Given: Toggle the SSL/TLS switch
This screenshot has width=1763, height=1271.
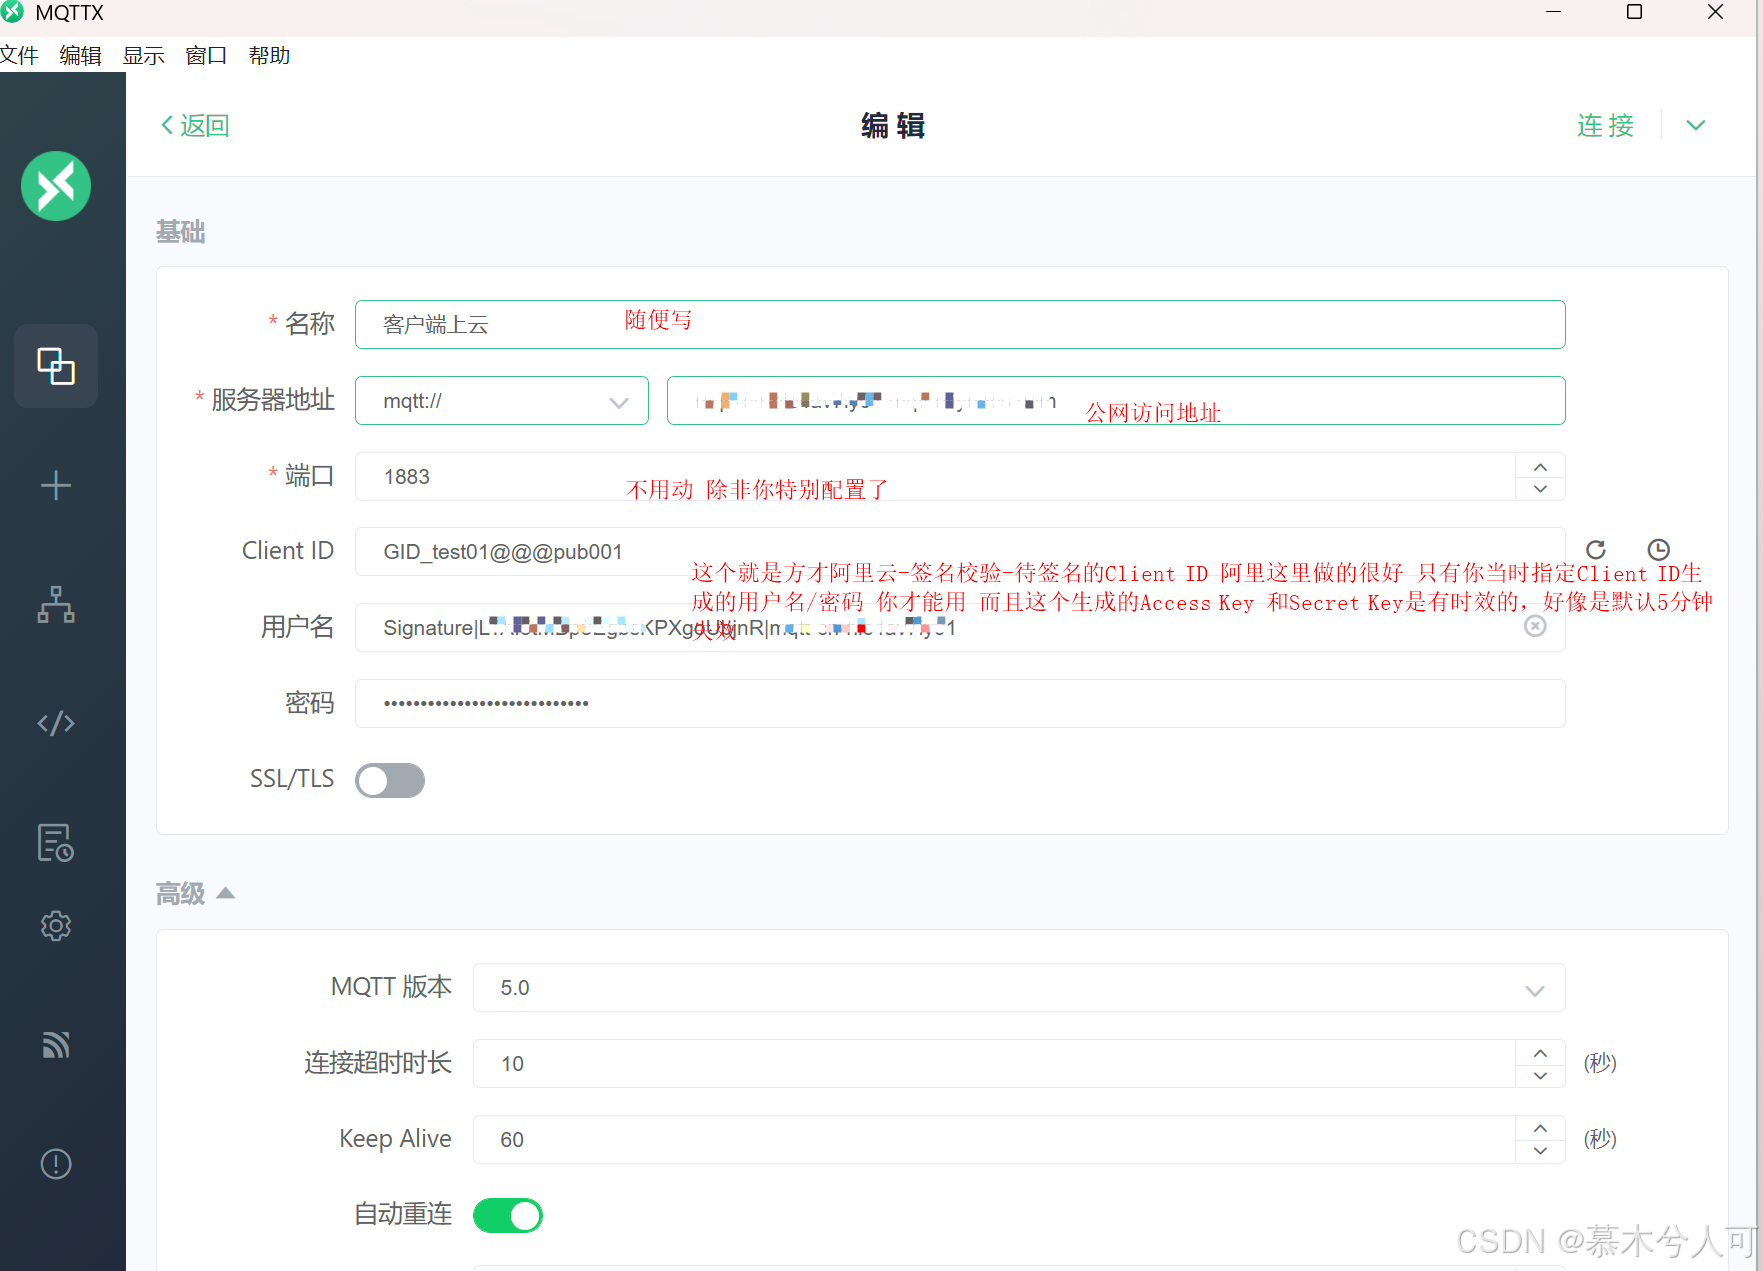Looking at the screenshot, I should pos(390,780).
